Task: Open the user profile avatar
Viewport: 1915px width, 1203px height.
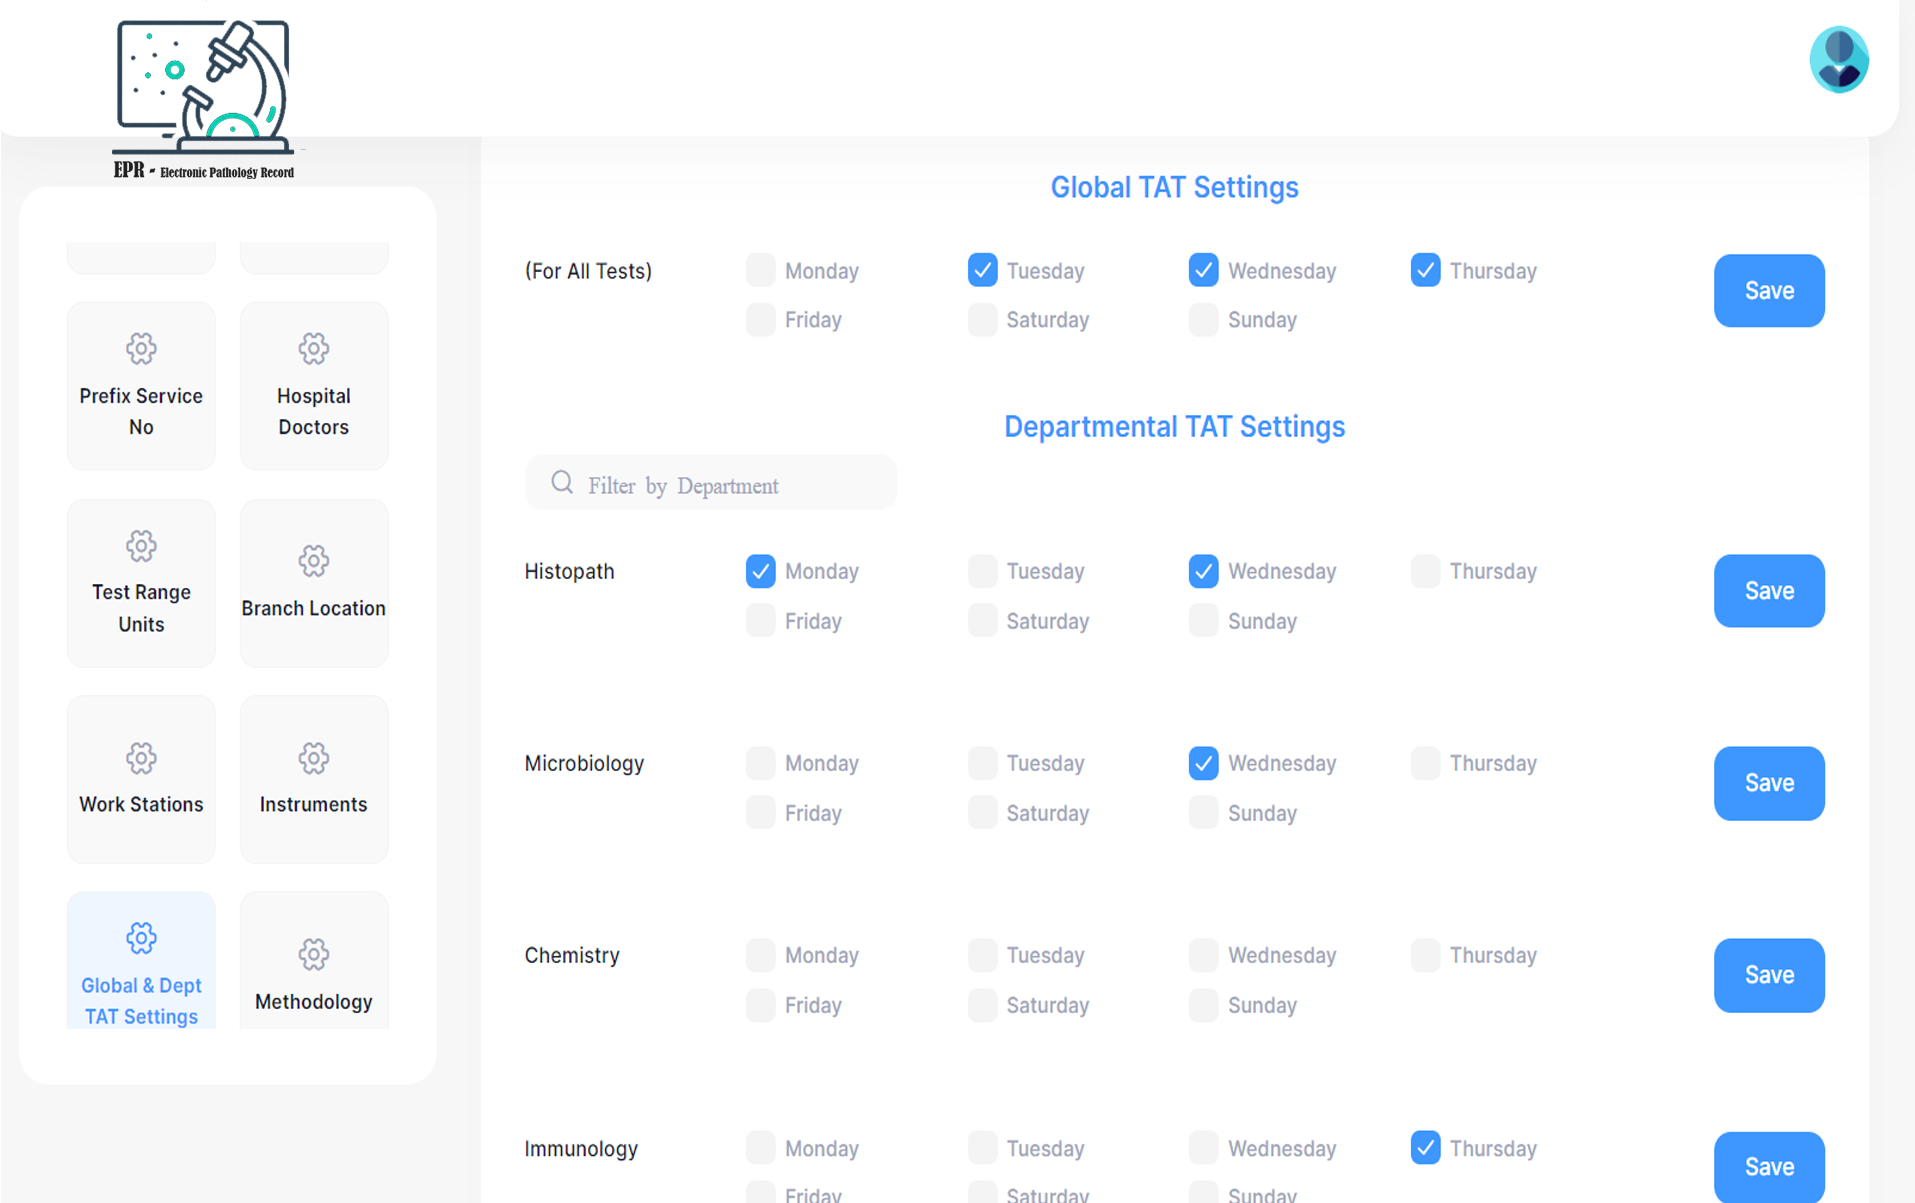Action: pyautogui.click(x=1838, y=60)
